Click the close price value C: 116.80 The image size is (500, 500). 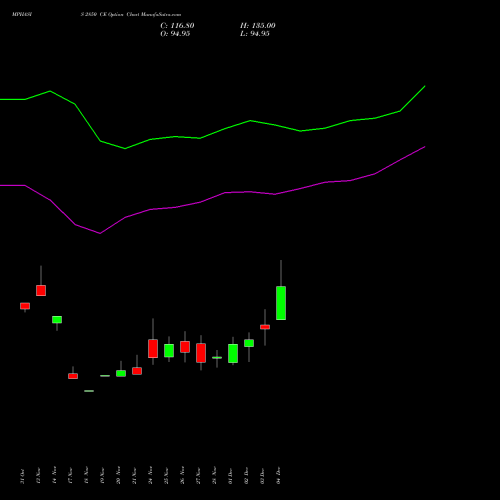click(177, 26)
